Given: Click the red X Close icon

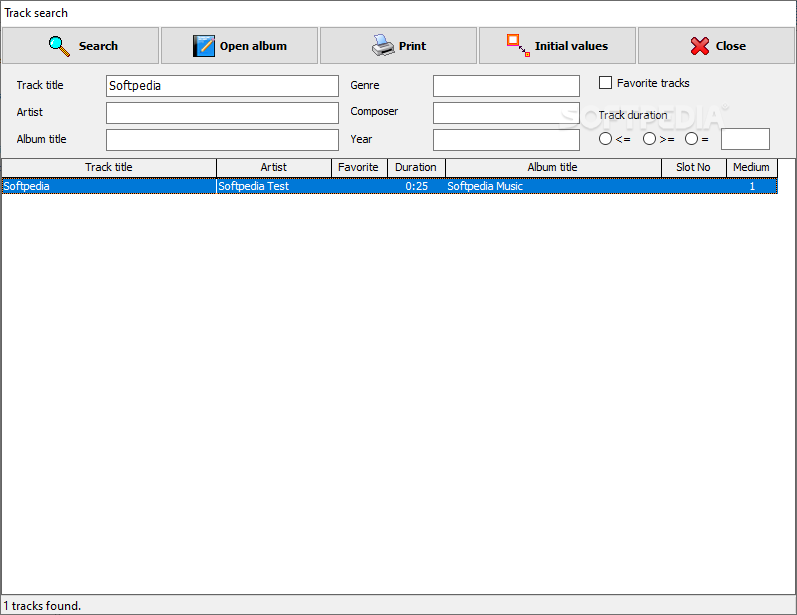Looking at the screenshot, I should point(700,46).
